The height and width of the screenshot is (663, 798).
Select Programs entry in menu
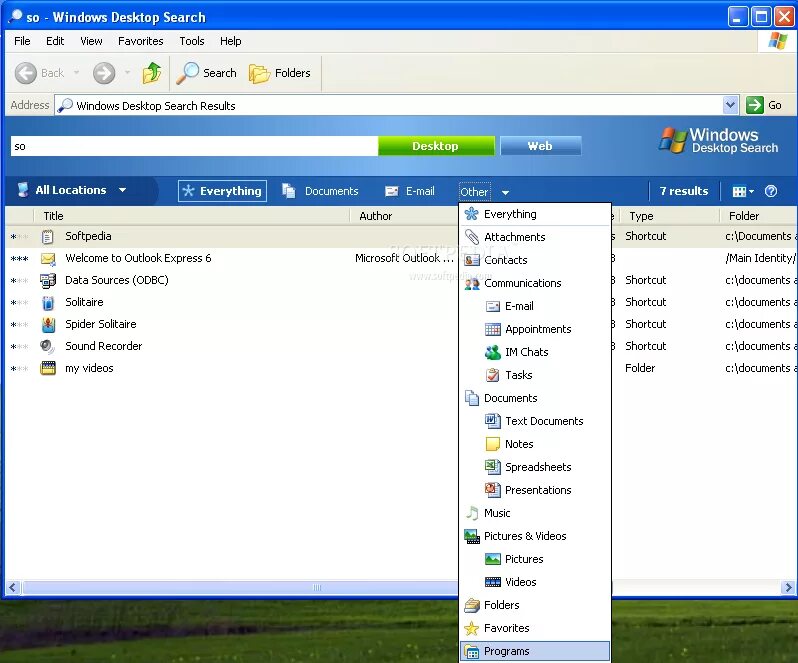pos(535,651)
